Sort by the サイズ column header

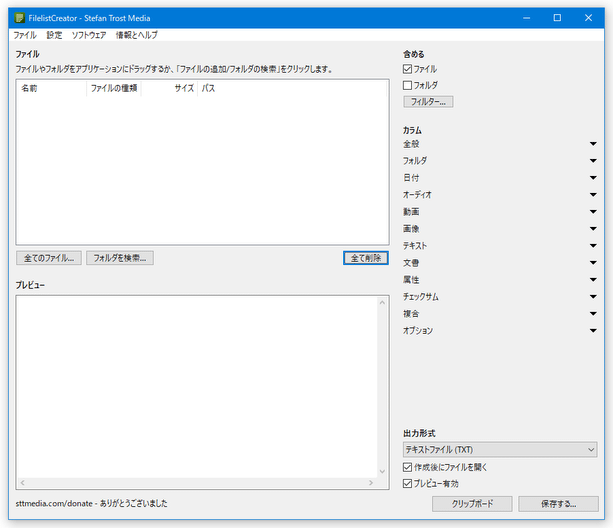(x=169, y=88)
